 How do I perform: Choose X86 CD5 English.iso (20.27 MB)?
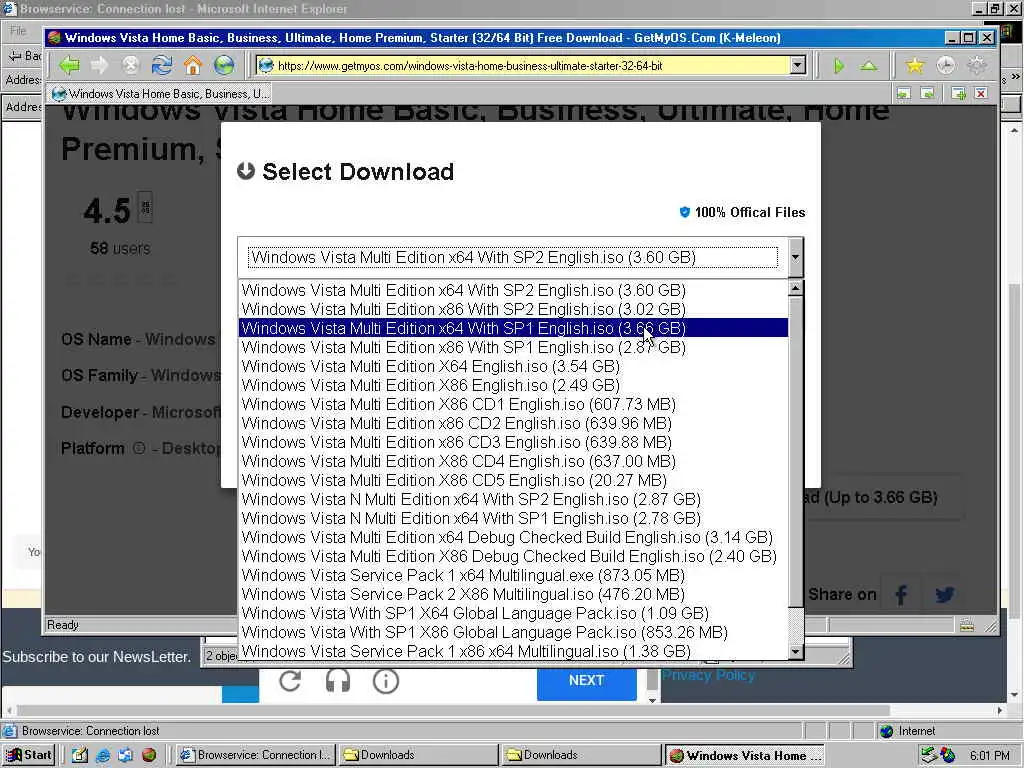[513, 480]
